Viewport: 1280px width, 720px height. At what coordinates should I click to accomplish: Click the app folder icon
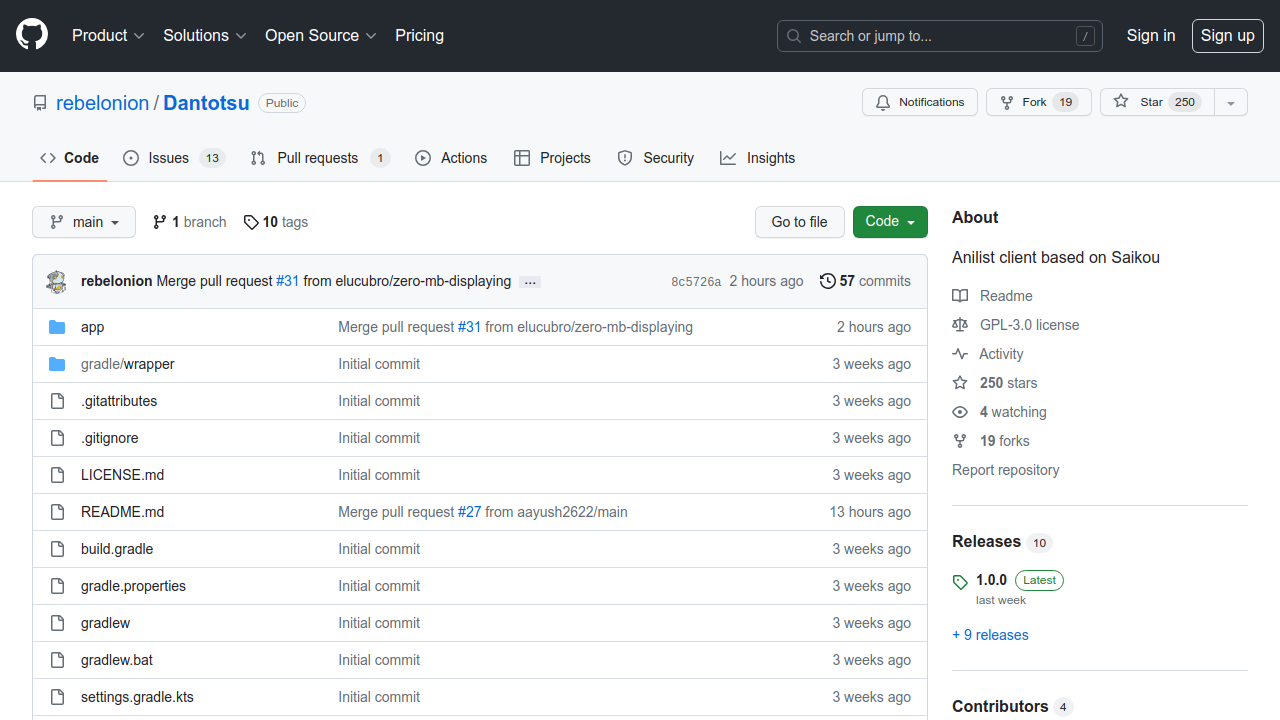(x=57, y=327)
